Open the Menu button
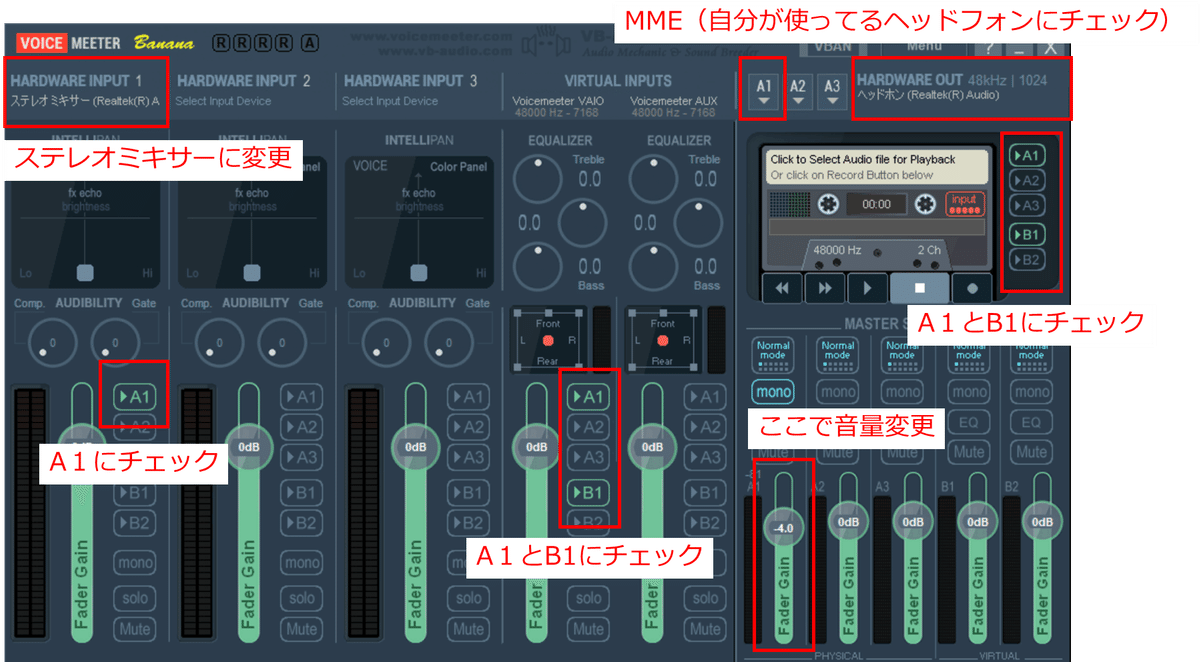The height and width of the screenshot is (662, 1200). (x=924, y=46)
